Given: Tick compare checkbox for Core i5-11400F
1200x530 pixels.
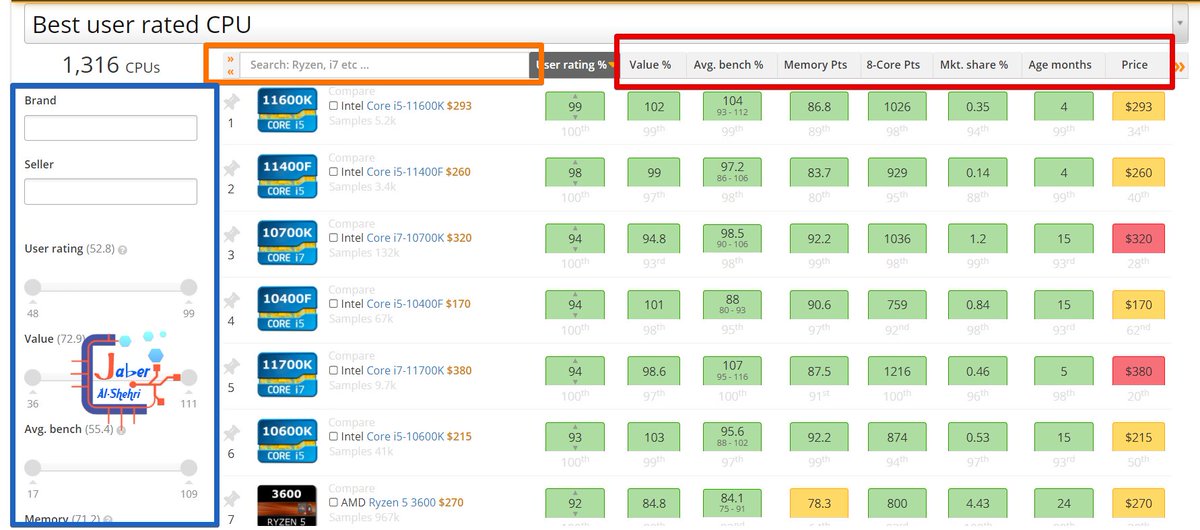Looking at the screenshot, I should pos(334,172).
